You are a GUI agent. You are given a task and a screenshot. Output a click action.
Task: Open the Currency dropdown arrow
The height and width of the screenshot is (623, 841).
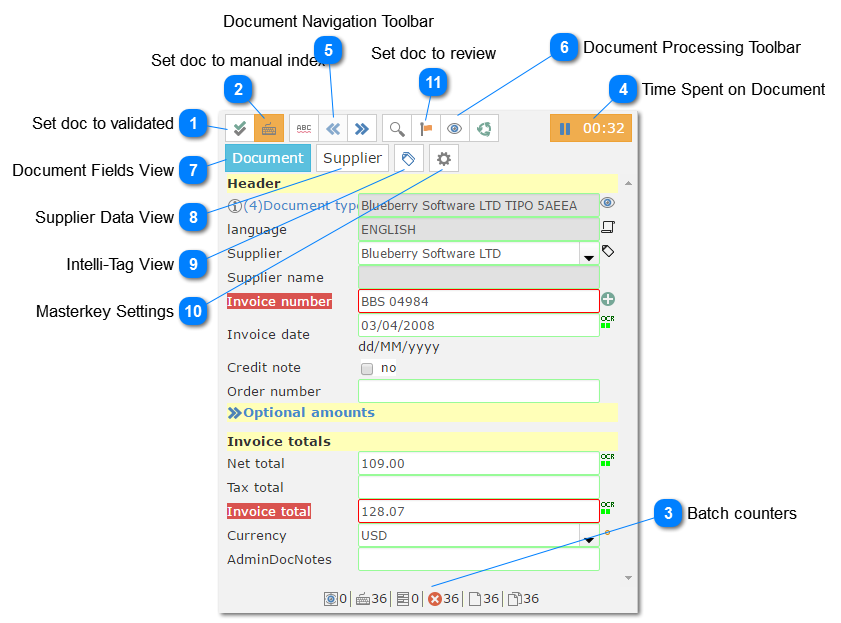589,538
